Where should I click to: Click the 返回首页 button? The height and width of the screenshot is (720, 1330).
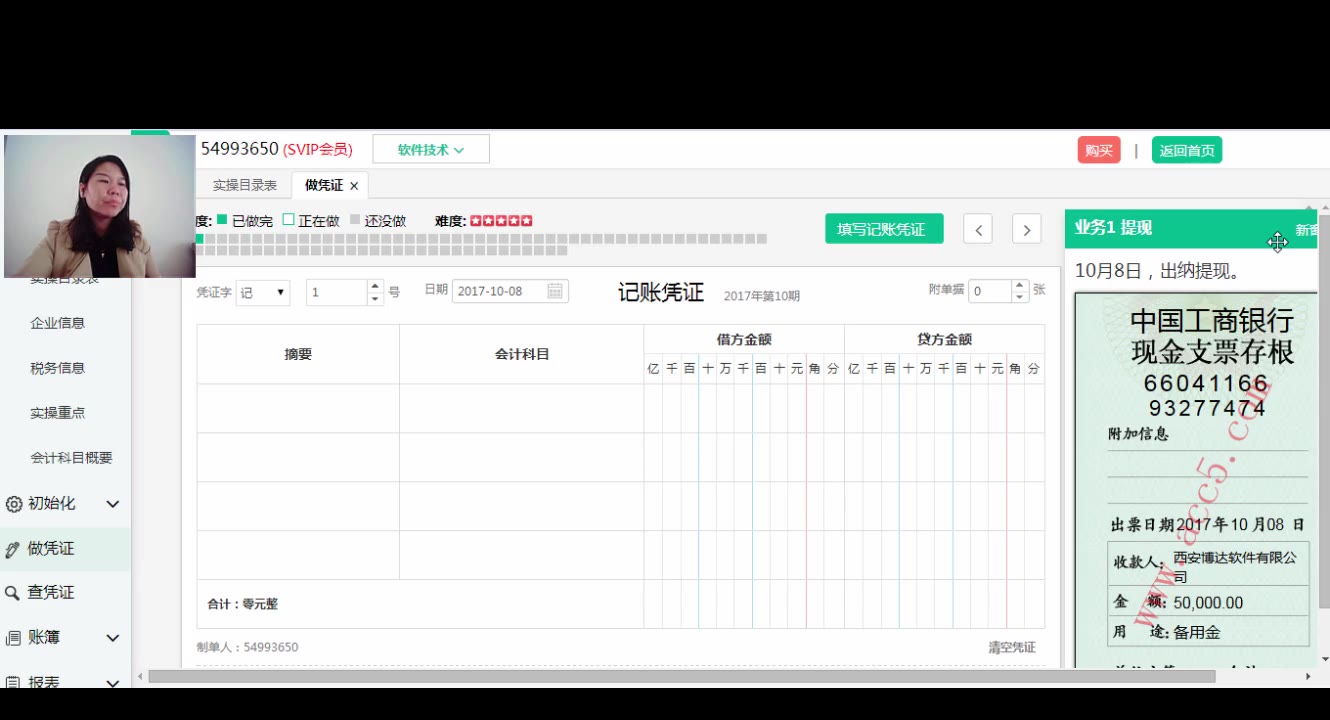1187,148
